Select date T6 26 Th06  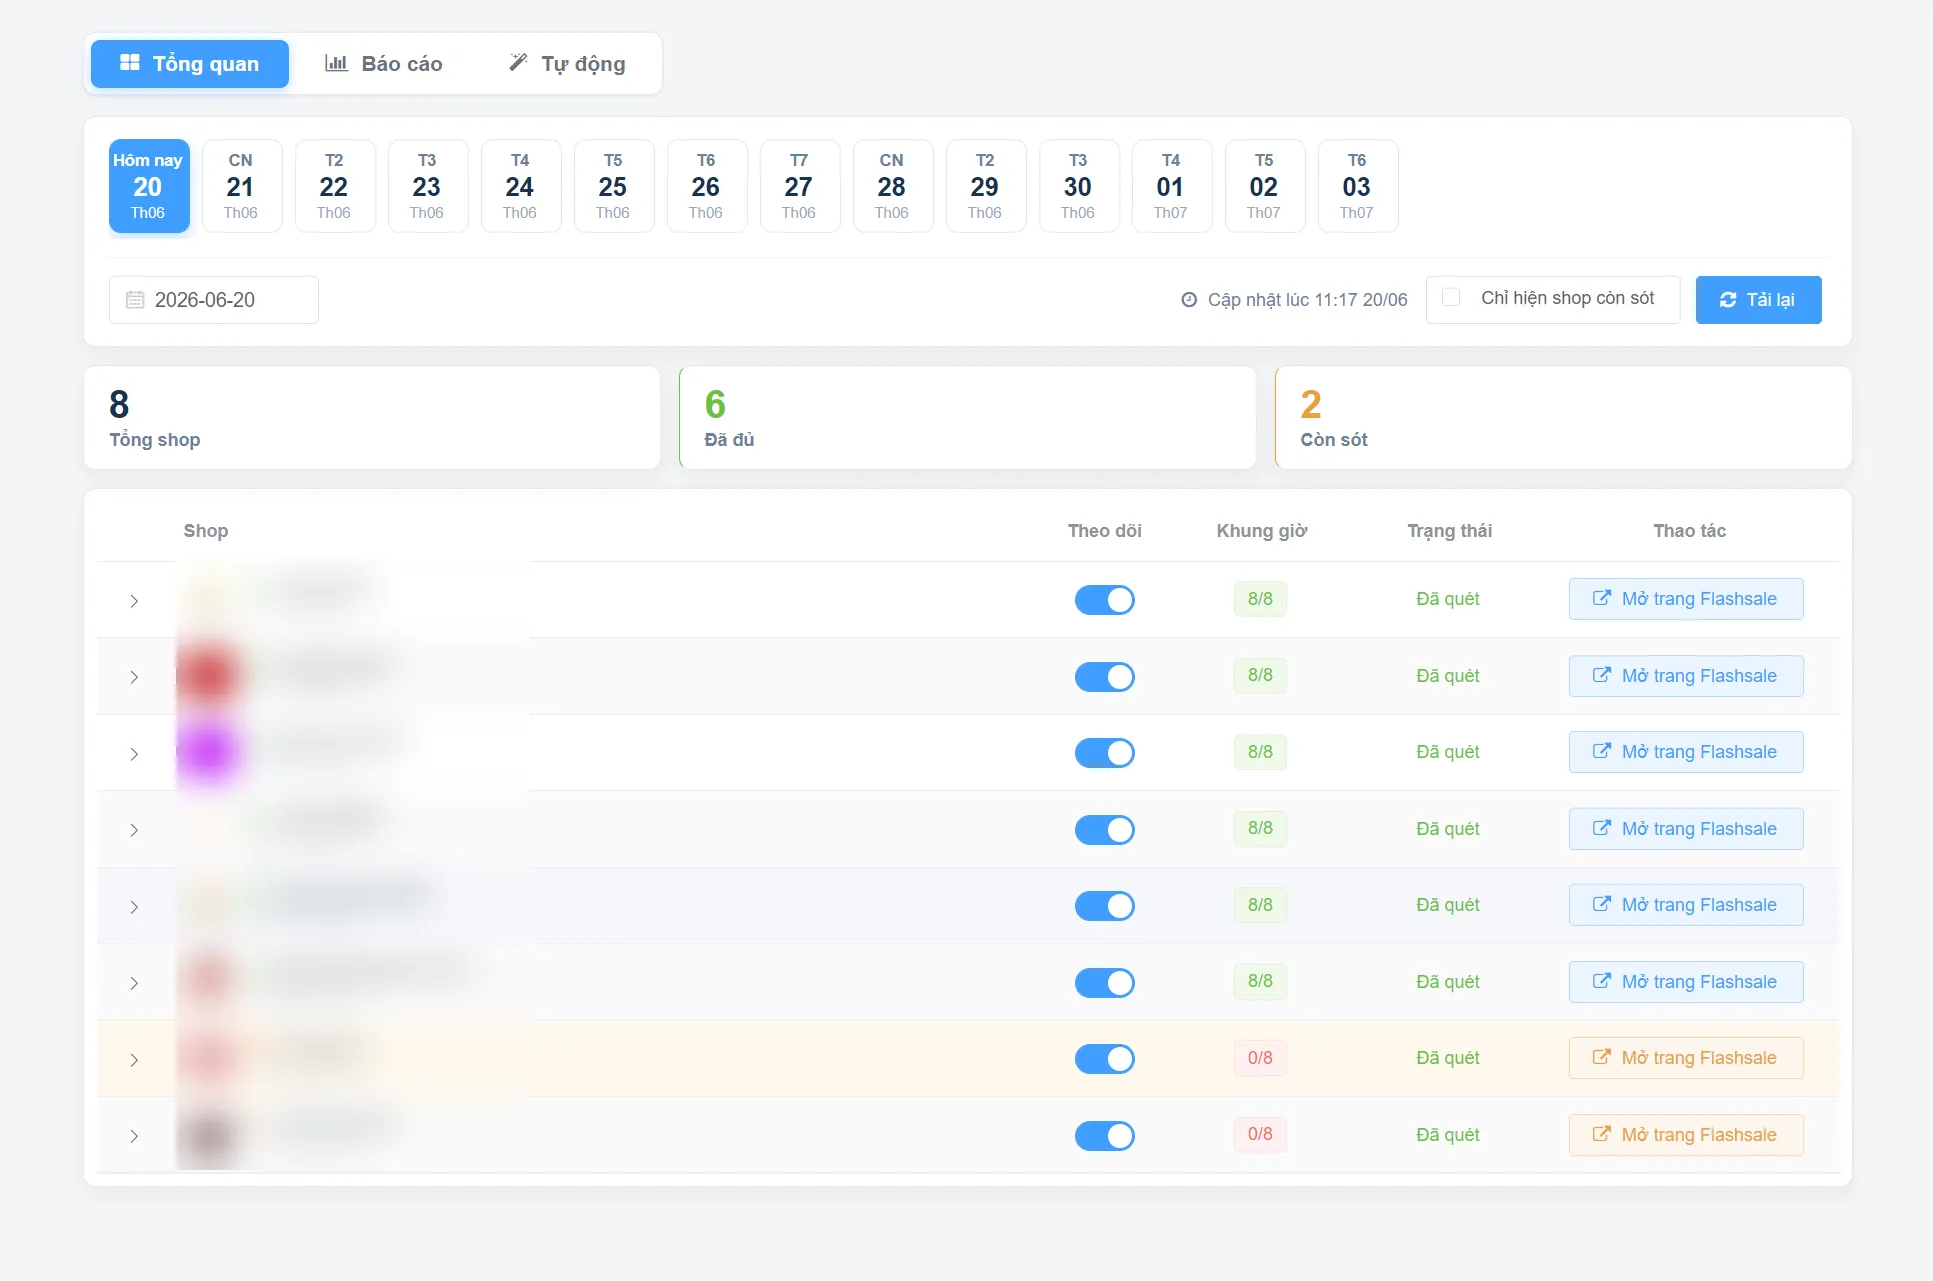[706, 186]
